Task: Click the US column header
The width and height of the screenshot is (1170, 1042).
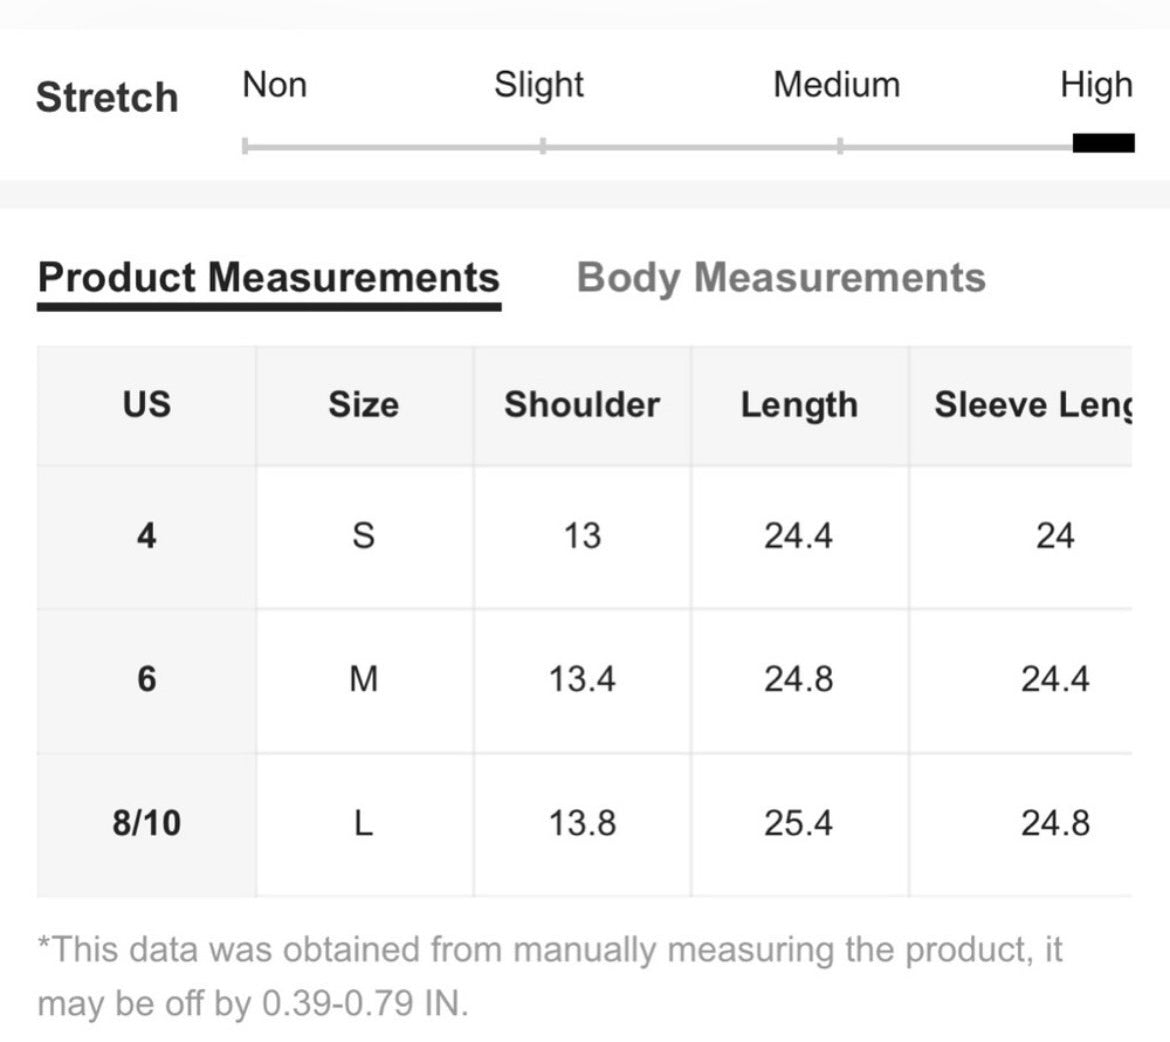Action: click(x=147, y=405)
